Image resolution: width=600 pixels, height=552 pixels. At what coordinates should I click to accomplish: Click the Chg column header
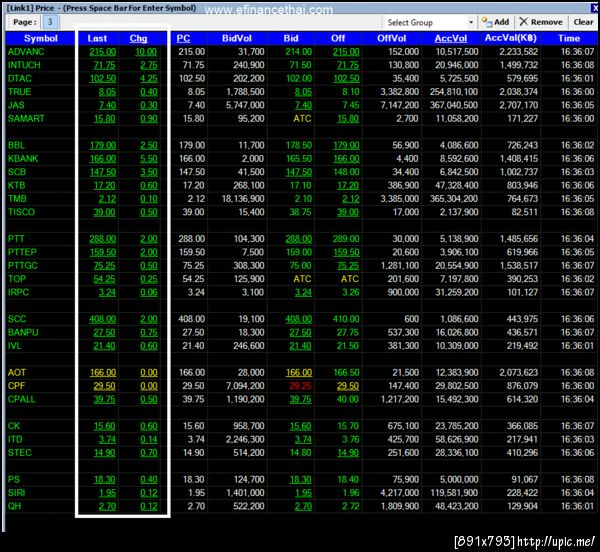click(139, 38)
